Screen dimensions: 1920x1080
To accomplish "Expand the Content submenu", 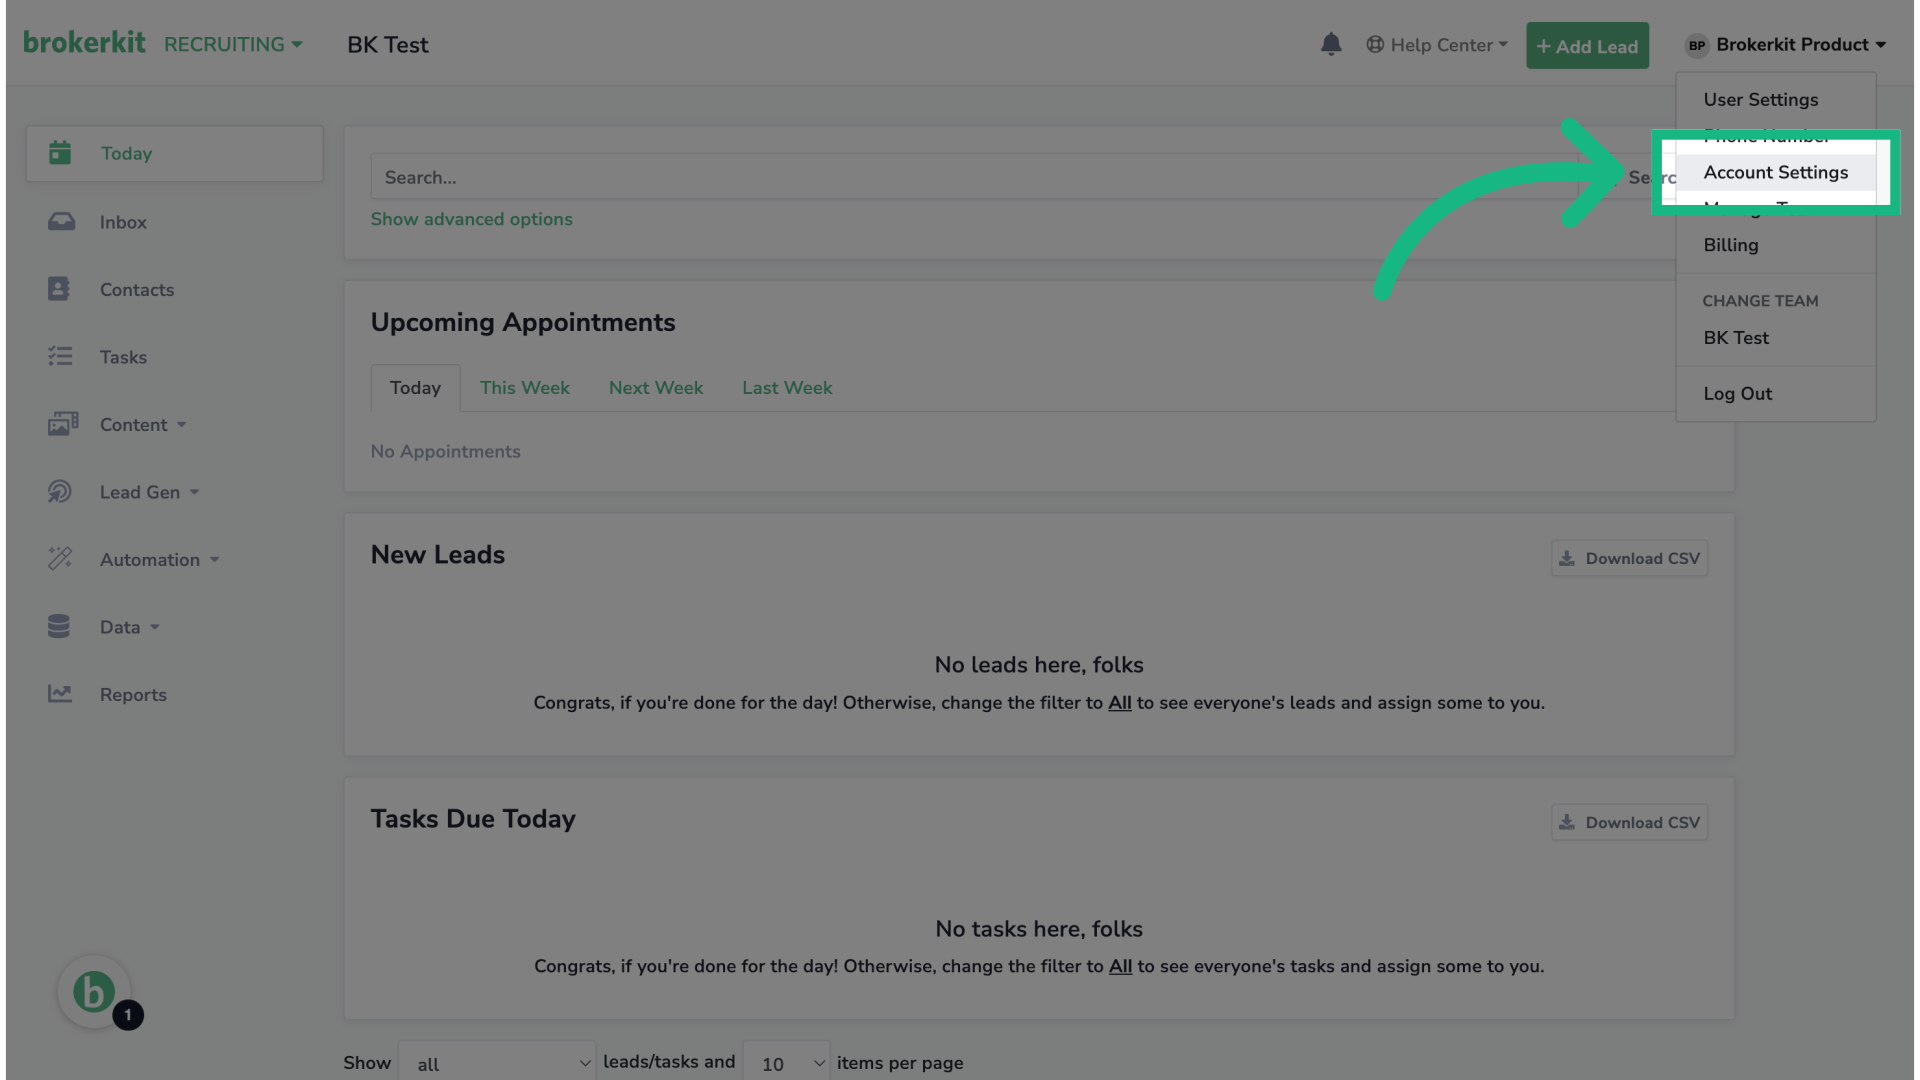I will pyautogui.click(x=143, y=424).
